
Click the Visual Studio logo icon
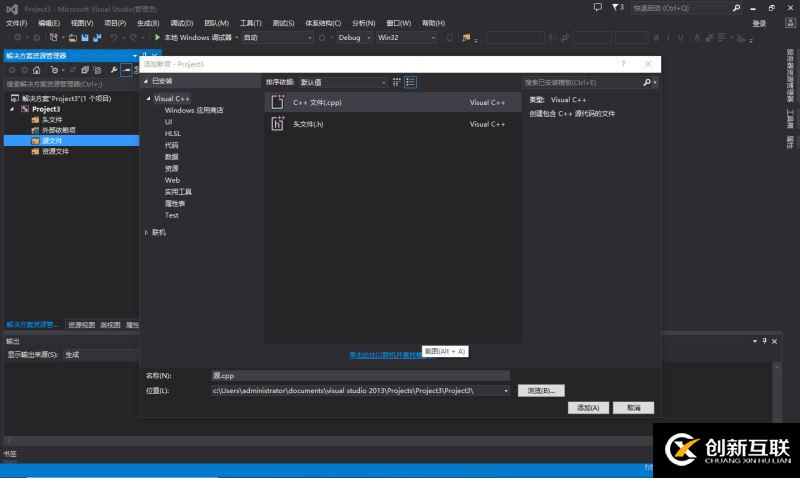(12, 9)
